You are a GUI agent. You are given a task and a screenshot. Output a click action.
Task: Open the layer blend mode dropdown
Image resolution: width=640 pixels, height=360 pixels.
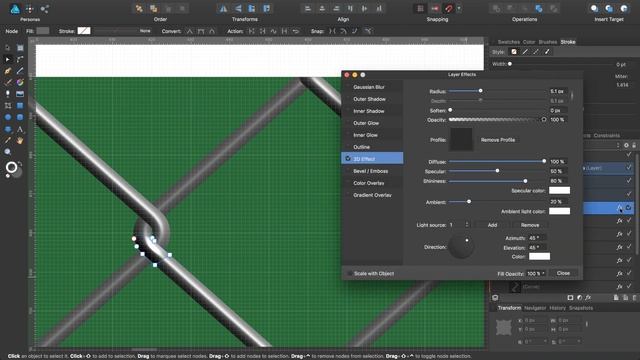click(x=618, y=145)
